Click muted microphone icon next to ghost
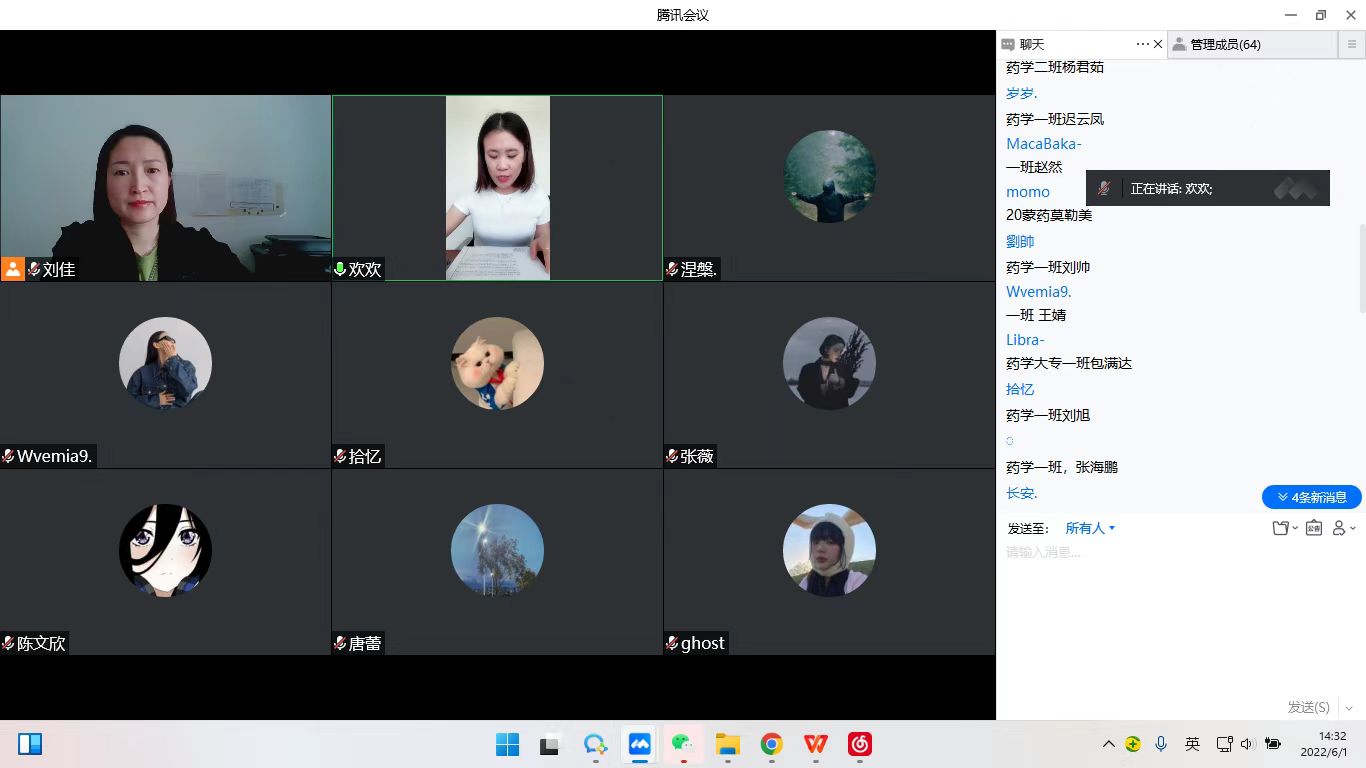 pyautogui.click(x=672, y=643)
